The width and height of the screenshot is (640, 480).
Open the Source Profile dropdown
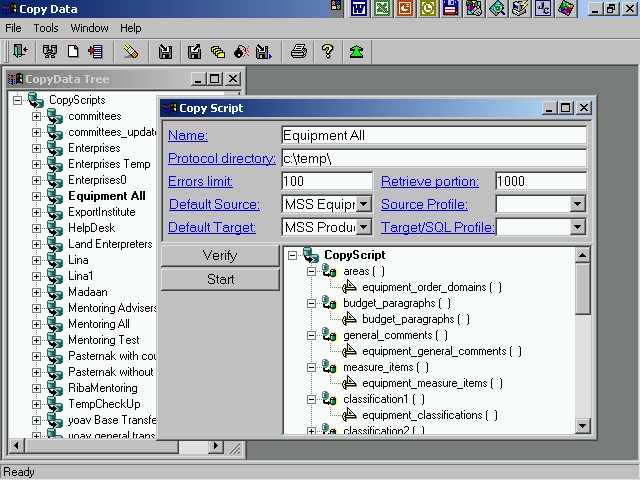[x=577, y=205]
